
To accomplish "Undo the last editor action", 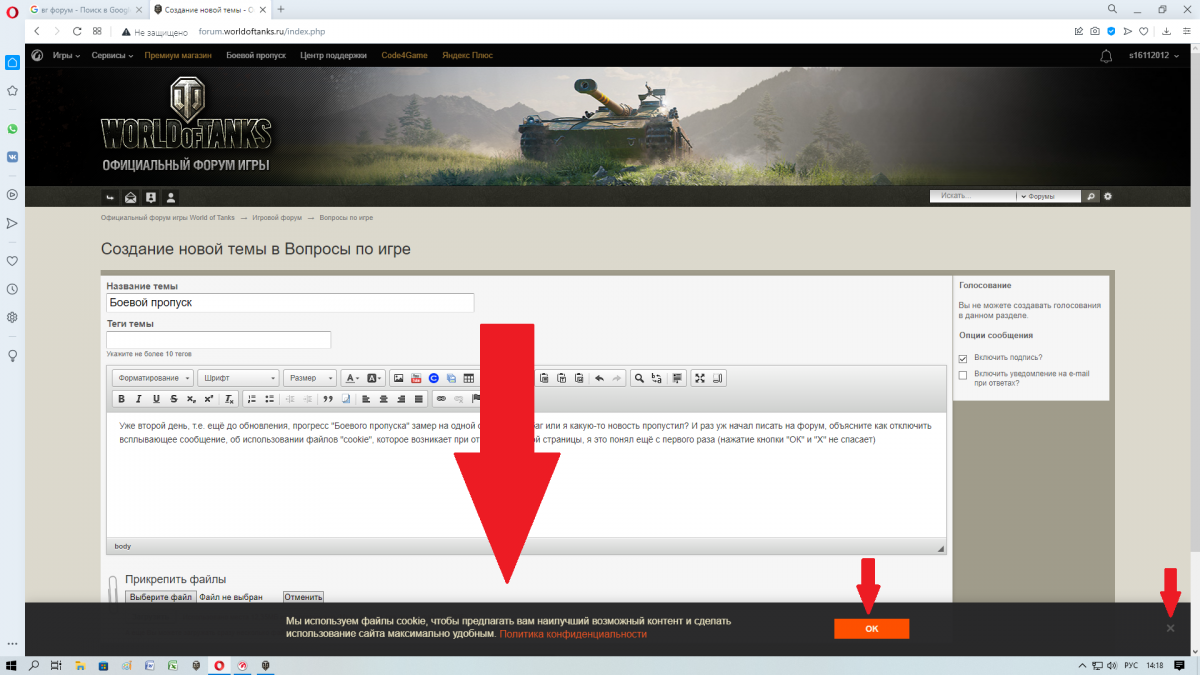I will tap(599, 378).
